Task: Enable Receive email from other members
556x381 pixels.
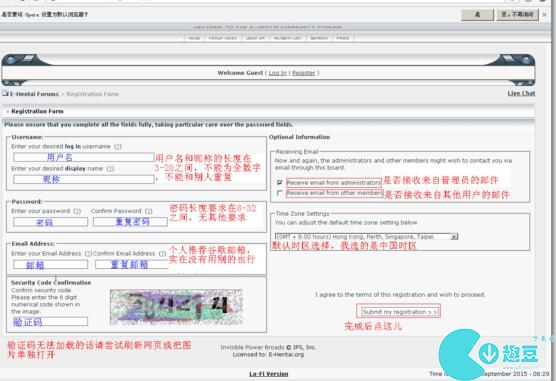Action: 279,193
